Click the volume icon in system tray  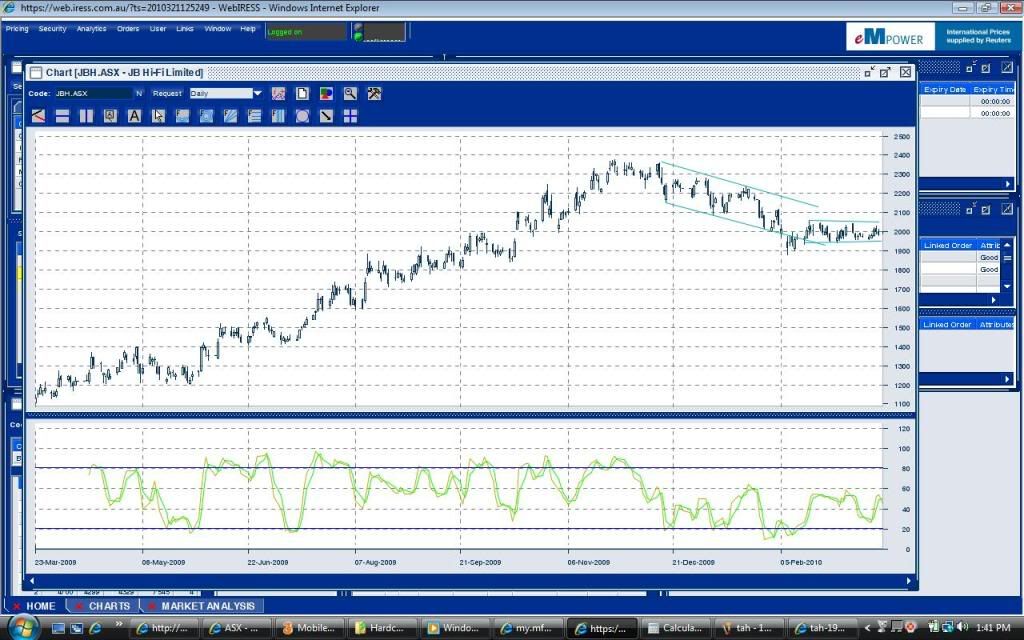[964, 628]
